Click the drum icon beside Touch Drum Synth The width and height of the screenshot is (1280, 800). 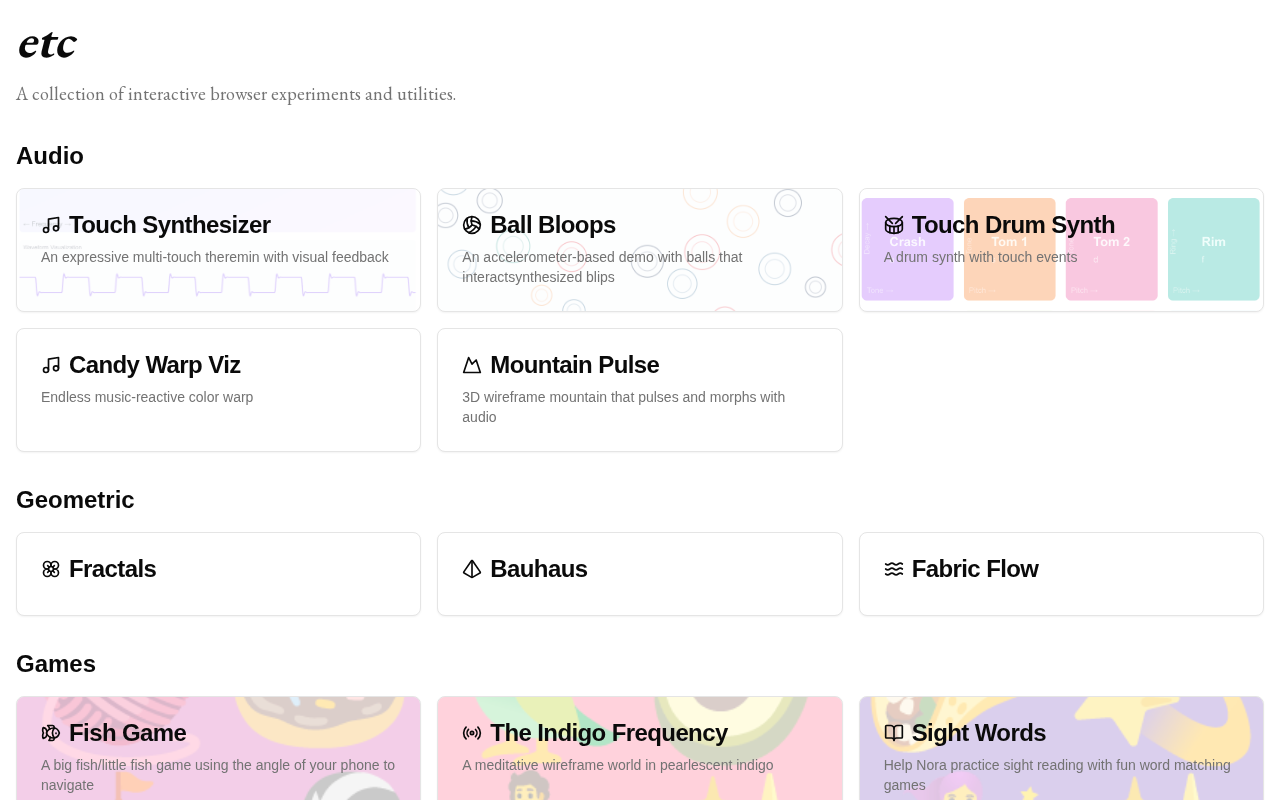894,225
